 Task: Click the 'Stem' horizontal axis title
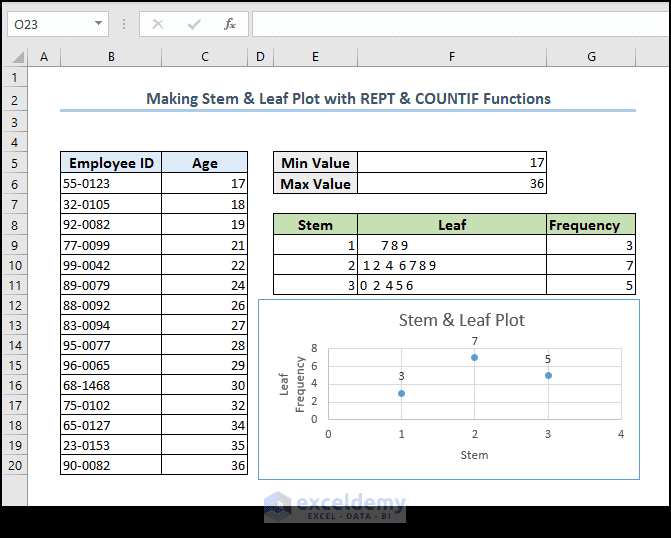pos(474,455)
